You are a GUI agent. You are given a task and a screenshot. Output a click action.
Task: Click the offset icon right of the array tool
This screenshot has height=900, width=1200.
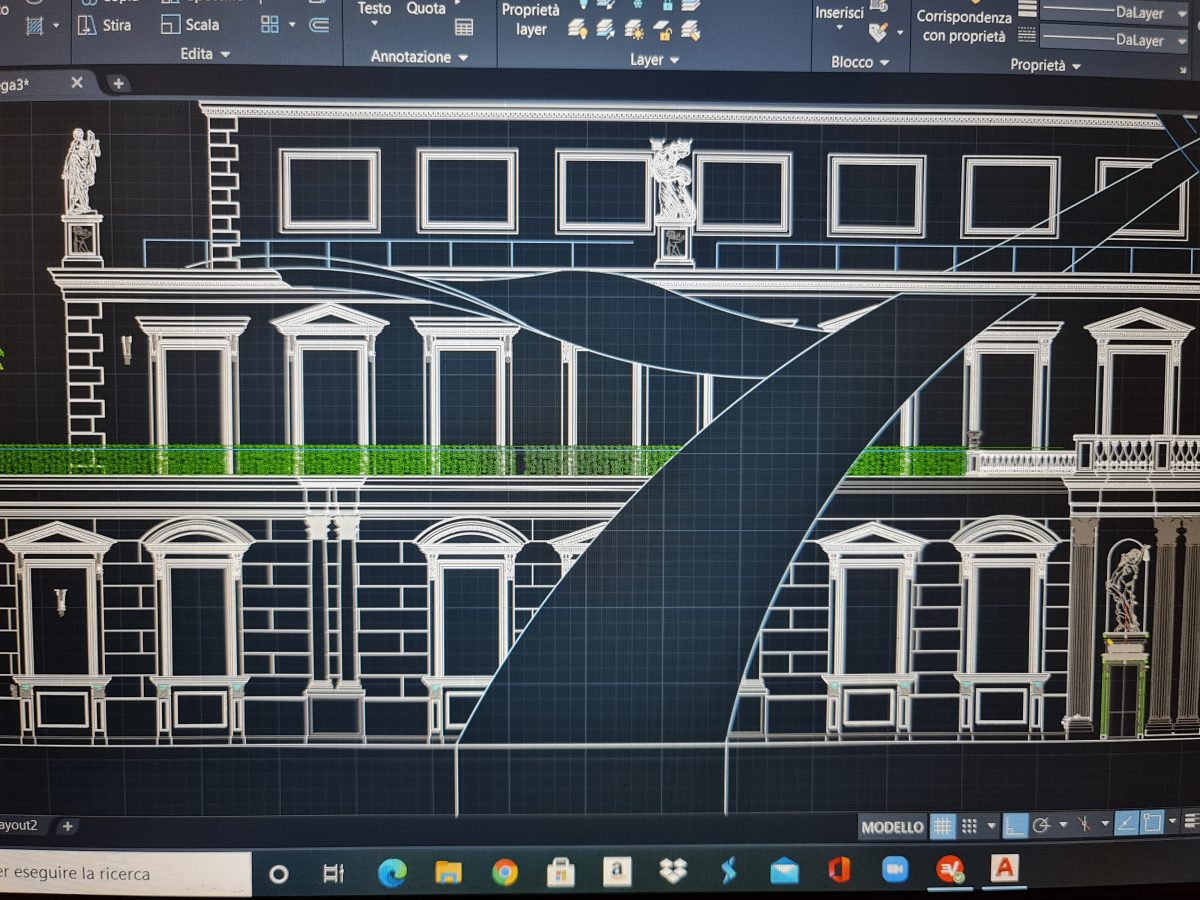tap(319, 25)
